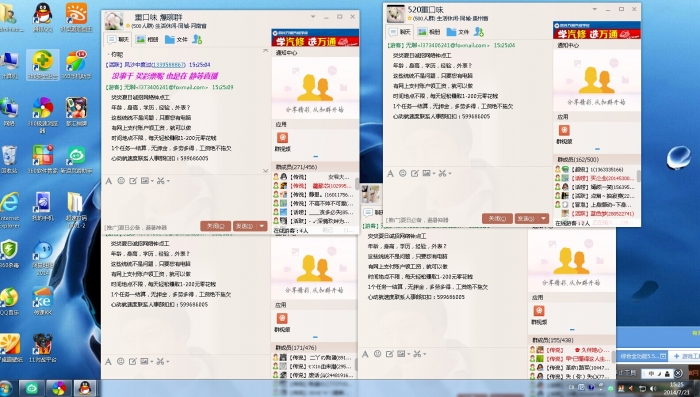Switch to 文件 tab in 520重口味
Viewport: 700px width, 397px height.
pos(458,32)
